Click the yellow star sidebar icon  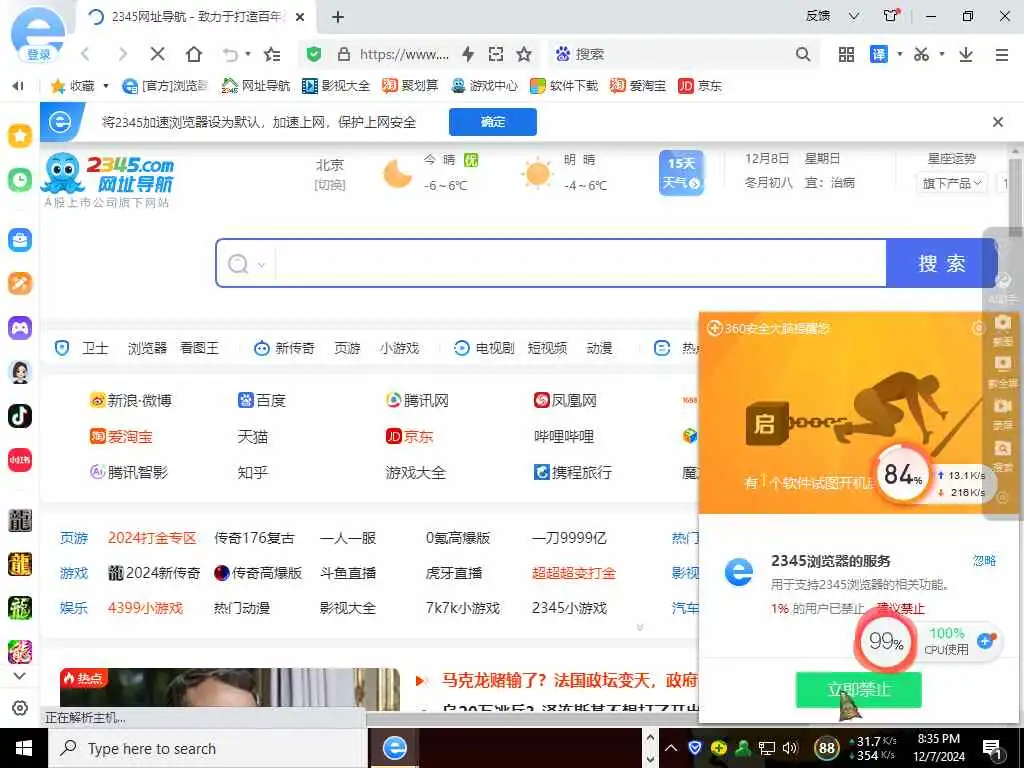[20, 136]
